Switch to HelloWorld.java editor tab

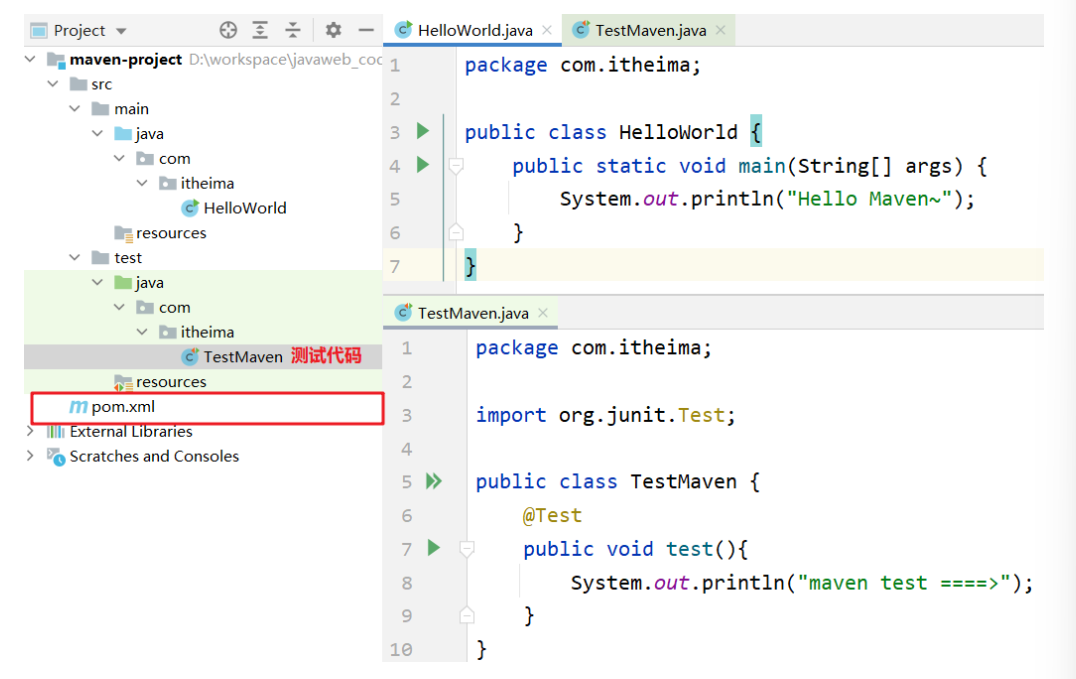click(475, 30)
